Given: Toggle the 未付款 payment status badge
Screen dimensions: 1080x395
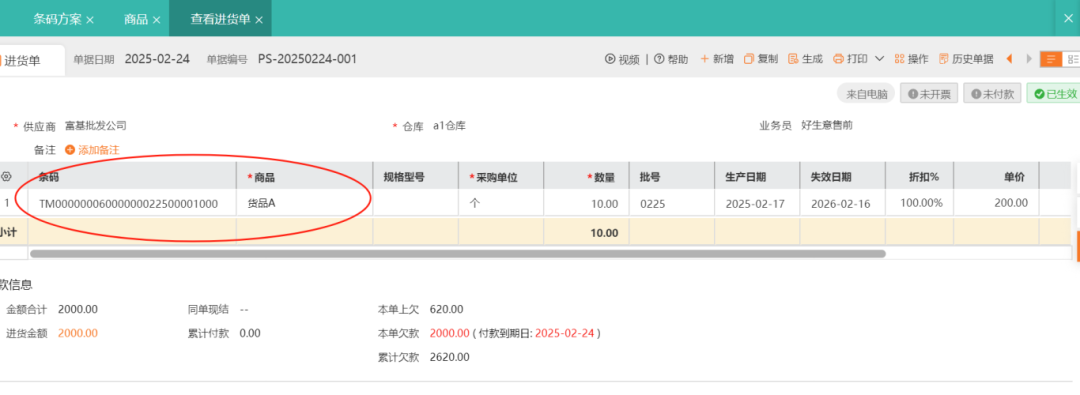Looking at the screenshot, I should click(992, 94).
